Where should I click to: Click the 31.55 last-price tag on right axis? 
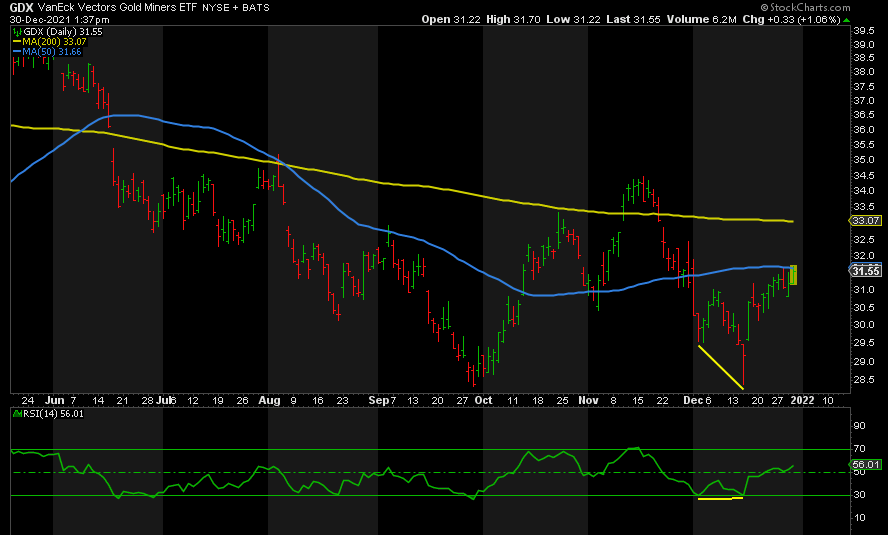tap(866, 271)
